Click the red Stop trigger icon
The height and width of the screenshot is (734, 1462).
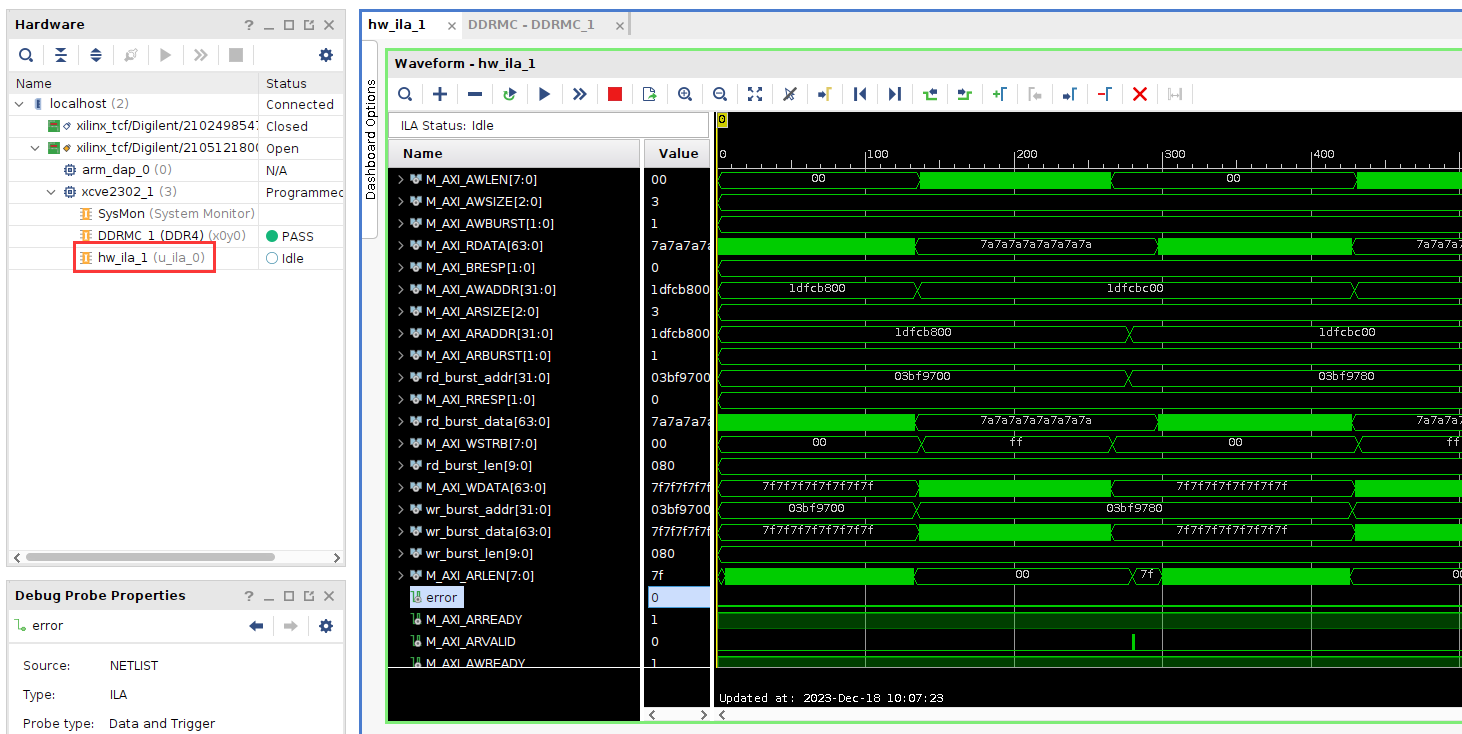point(615,94)
